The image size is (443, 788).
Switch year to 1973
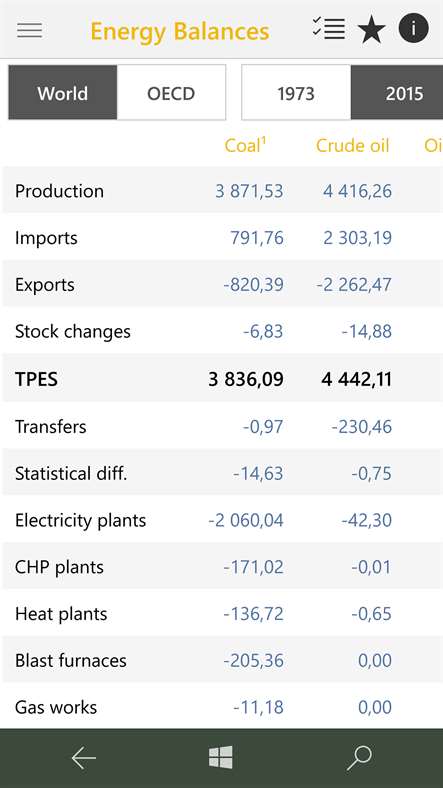(x=296, y=93)
